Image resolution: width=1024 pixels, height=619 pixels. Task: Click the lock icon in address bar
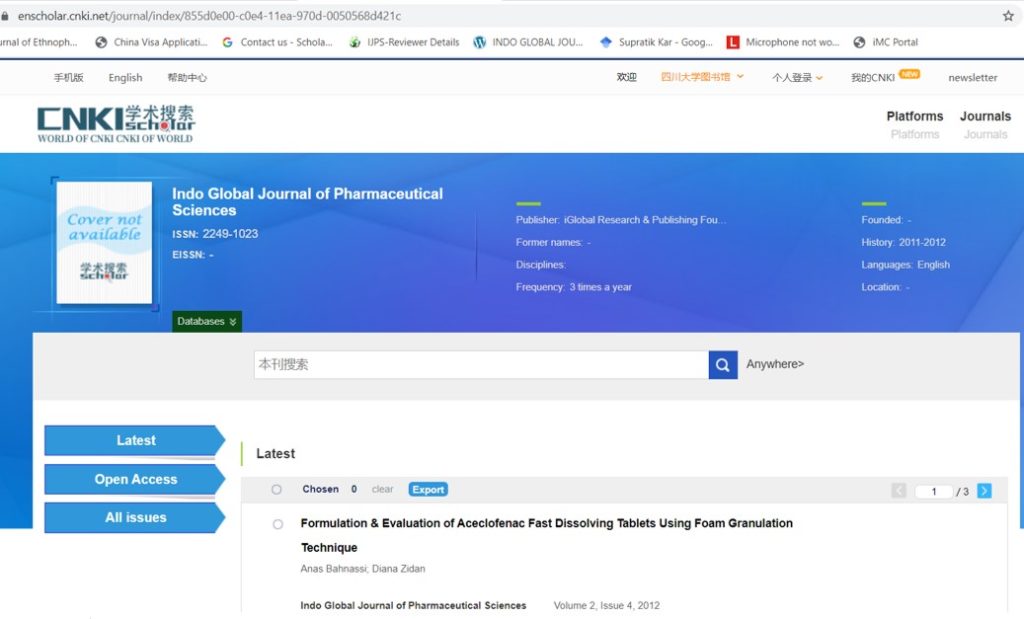(5, 16)
